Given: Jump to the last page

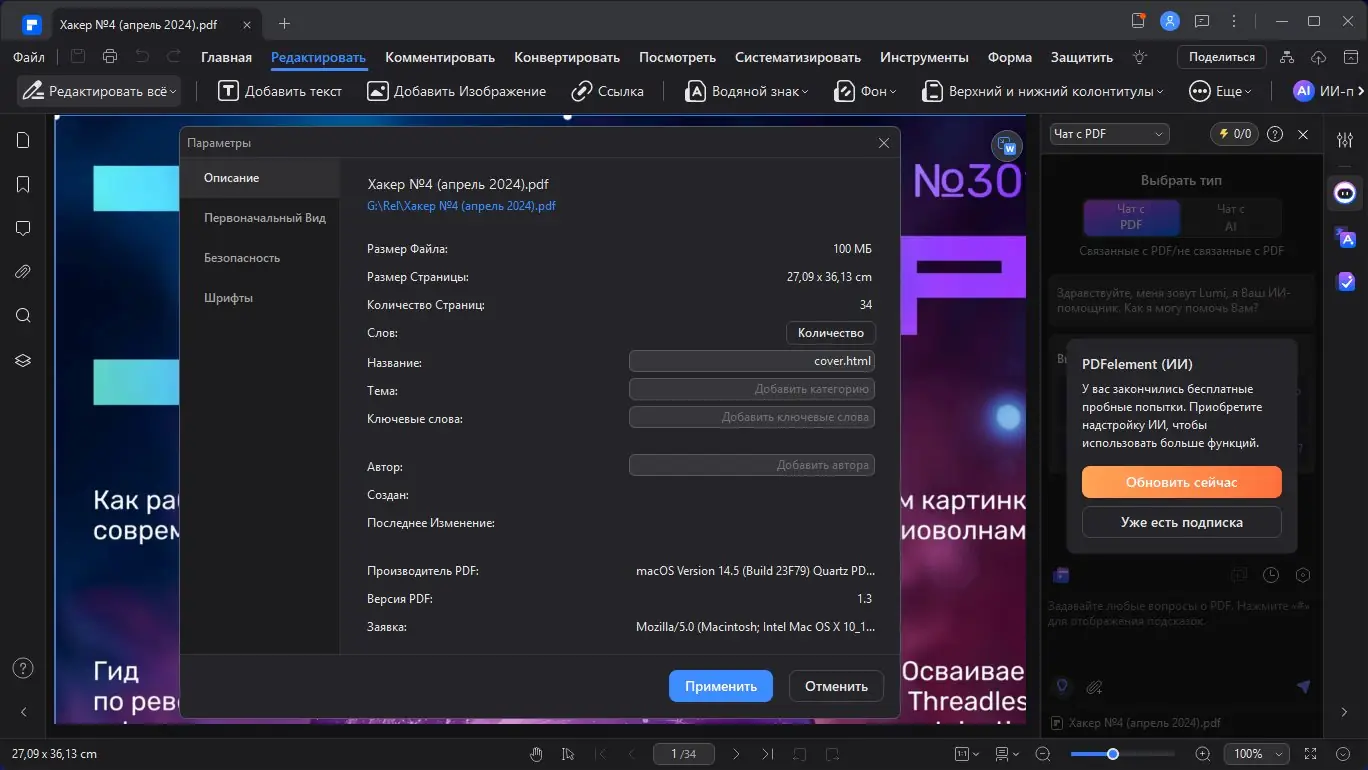Looking at the screenshot, I should point(768,754).
